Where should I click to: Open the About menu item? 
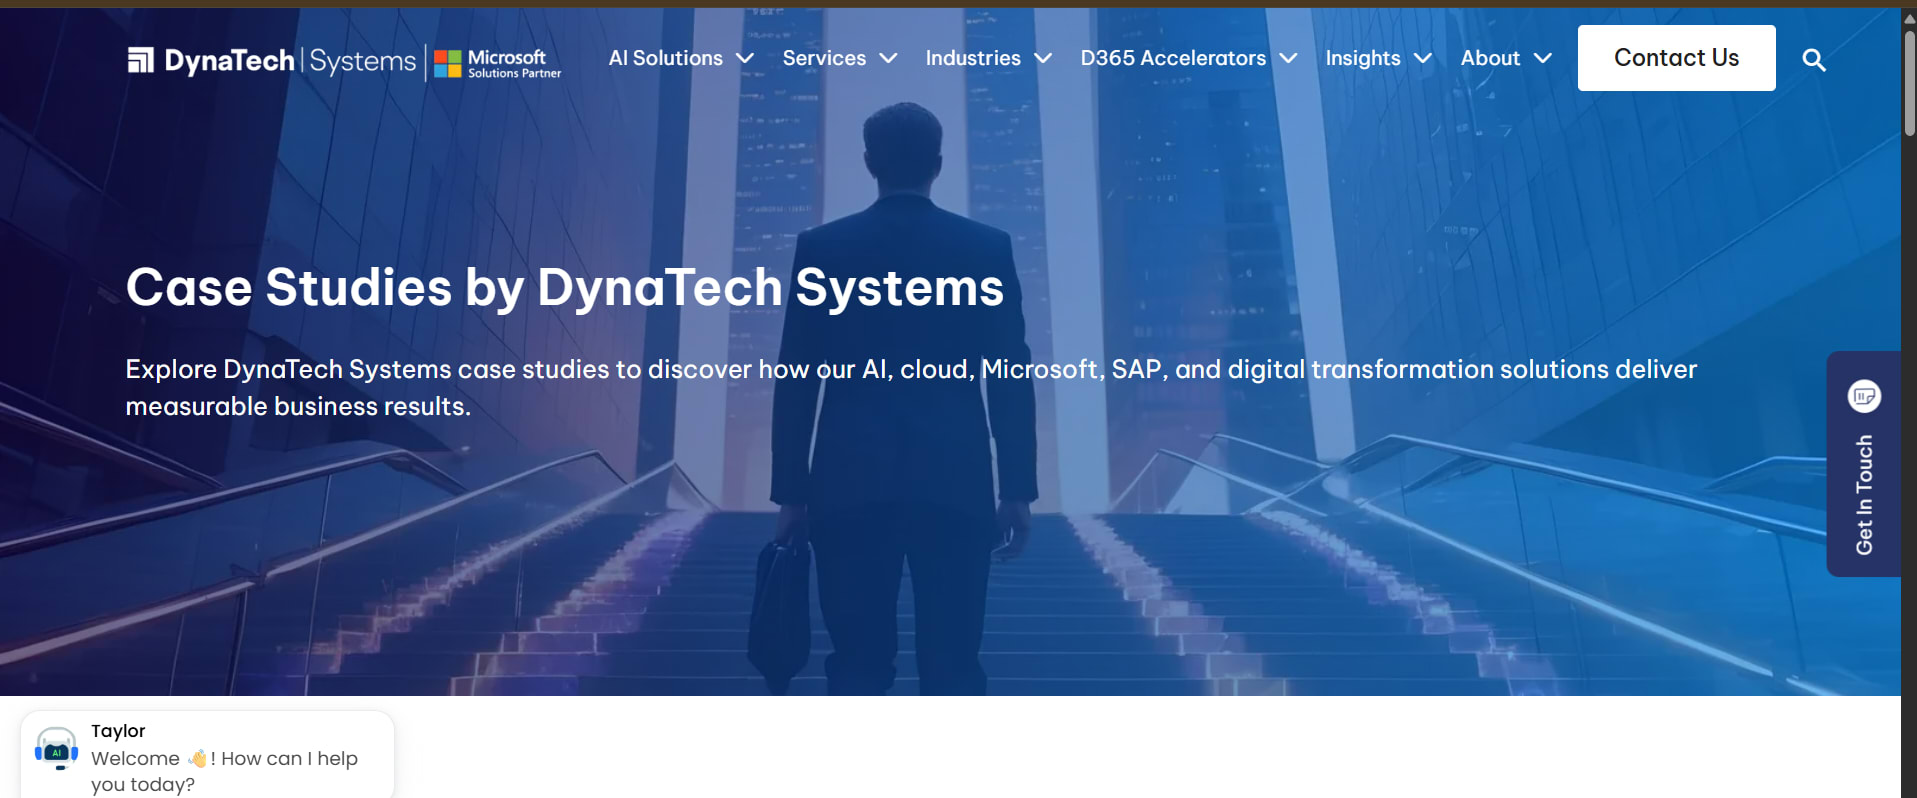pyautogui.click(x=1490, y=58)
